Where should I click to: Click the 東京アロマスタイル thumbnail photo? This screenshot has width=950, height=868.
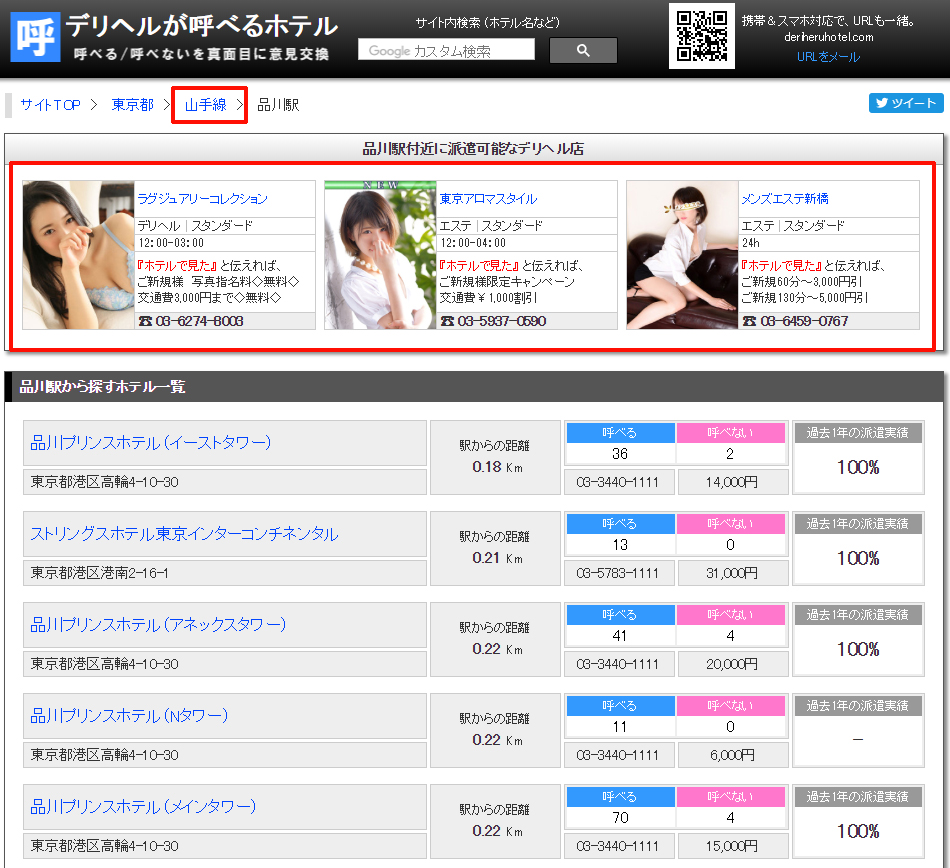[x=380, y=255]
